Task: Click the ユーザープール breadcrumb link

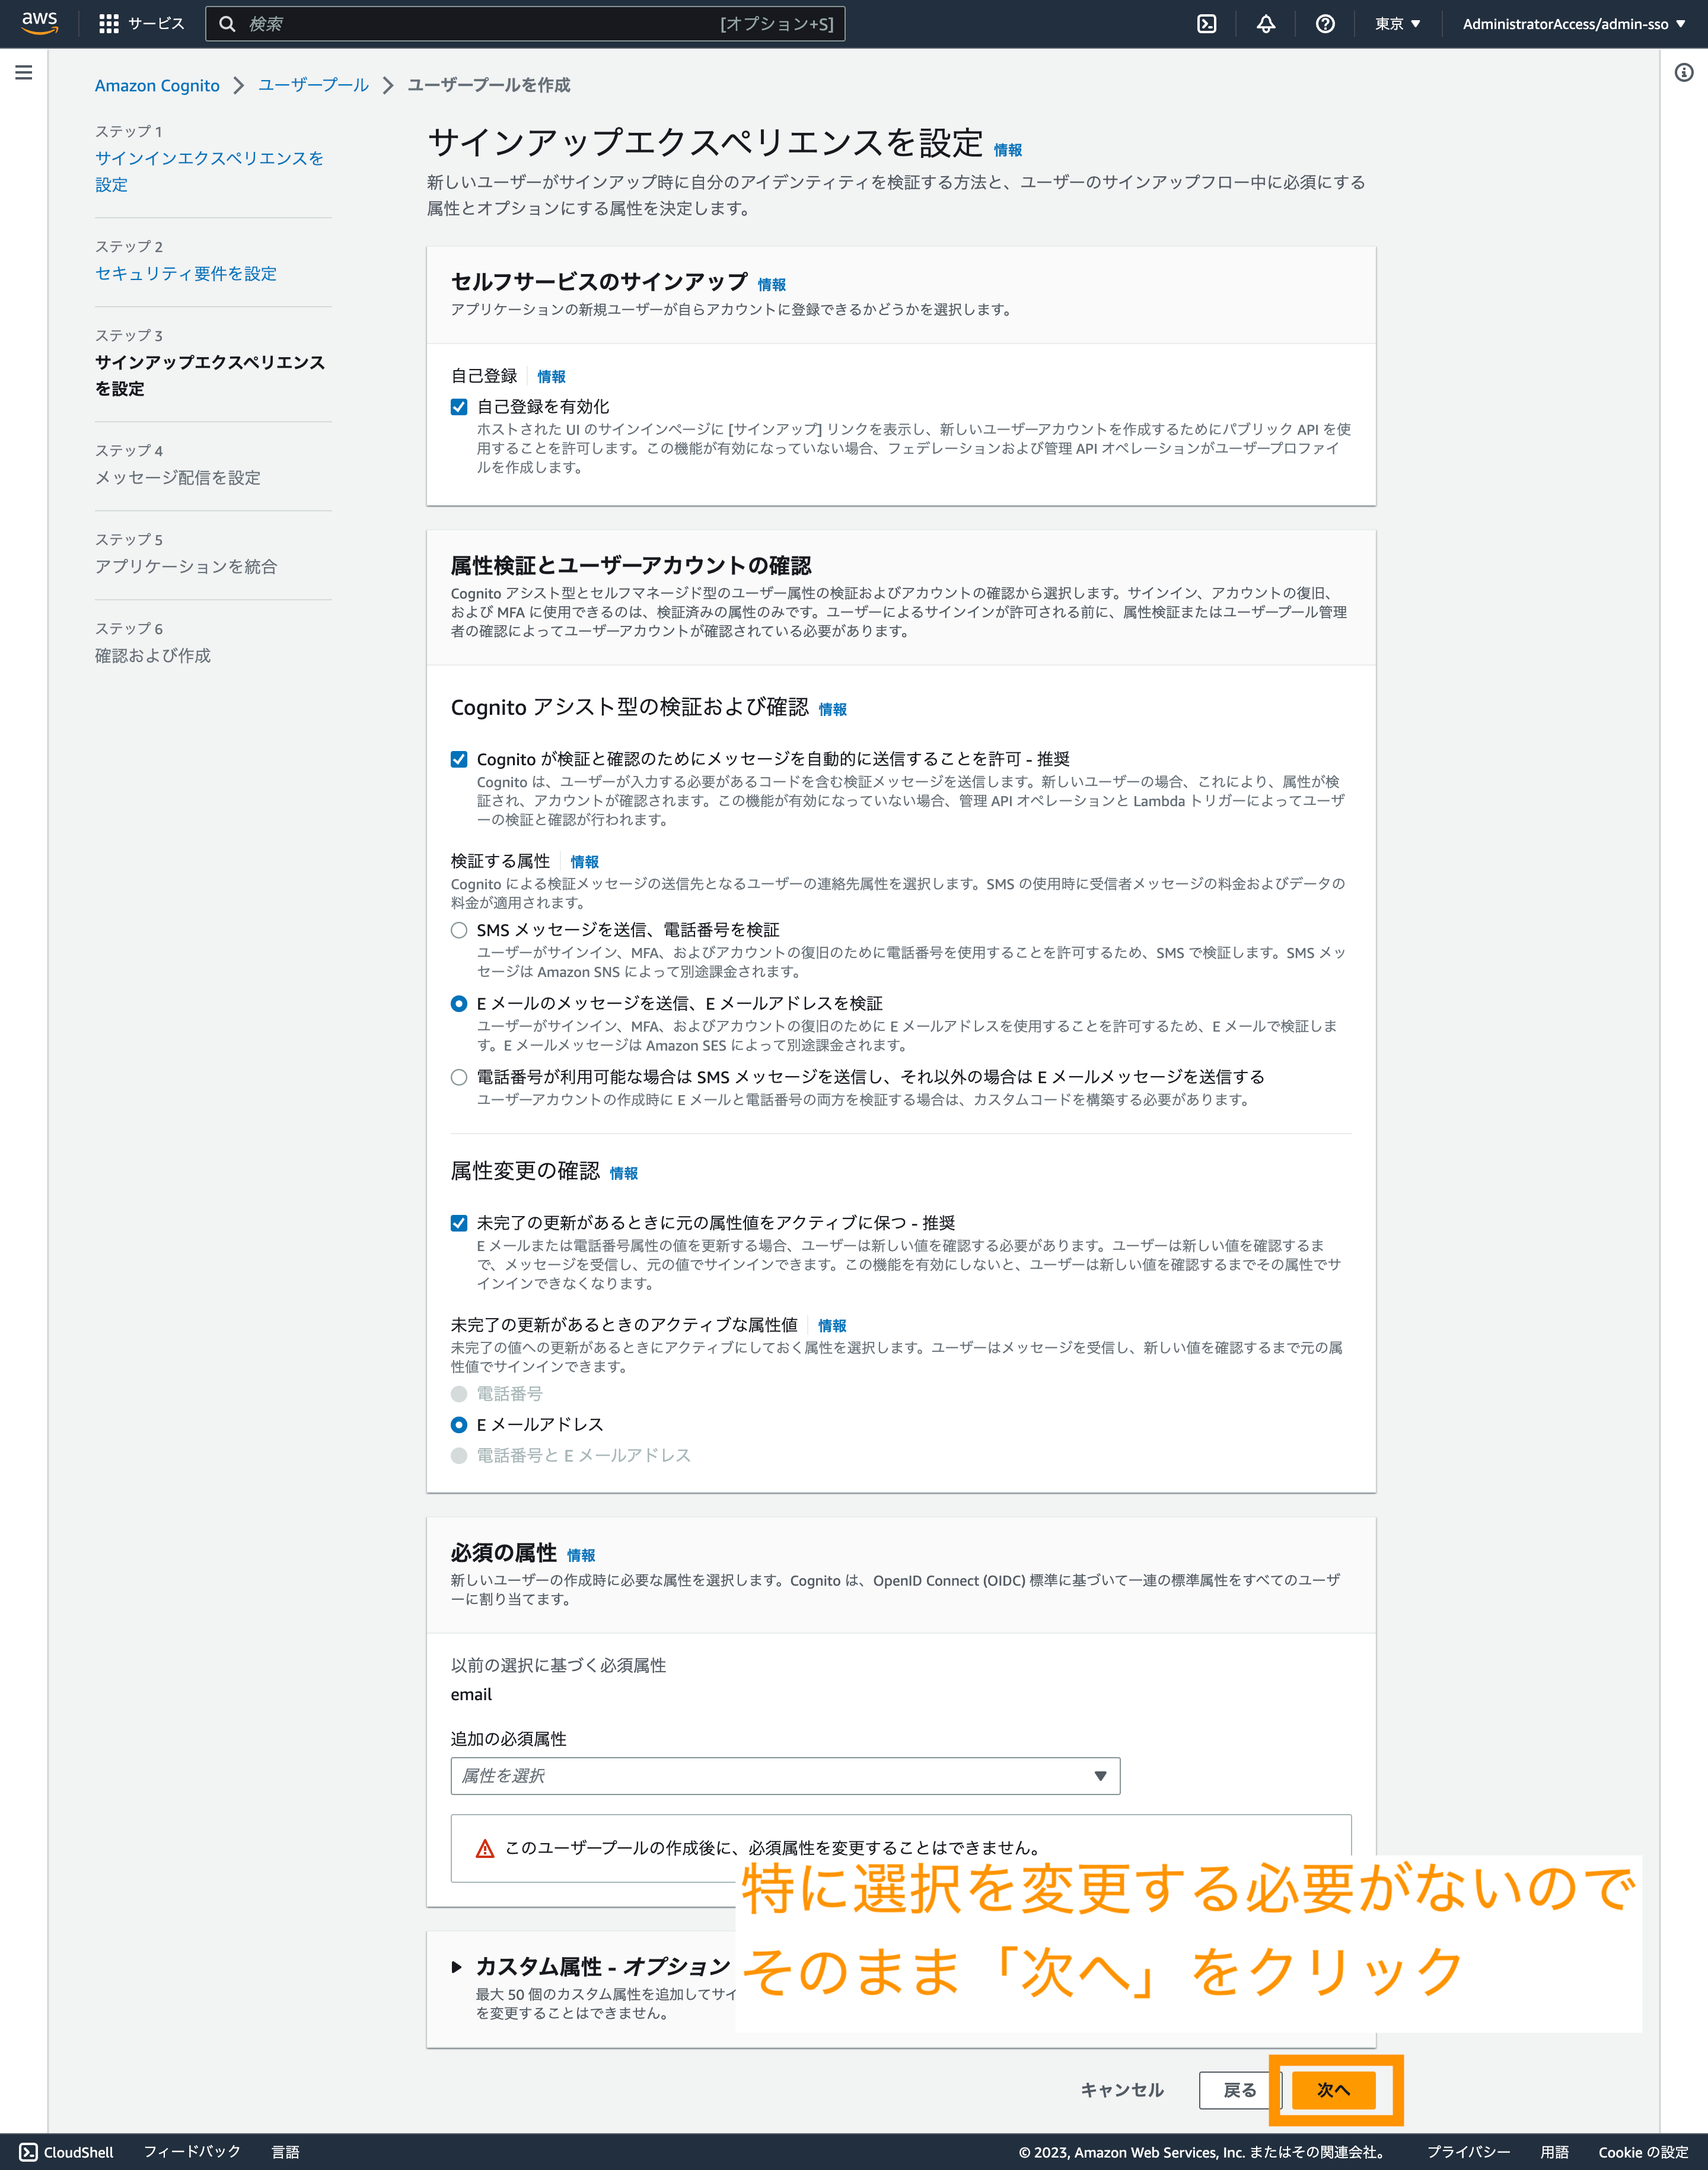Action: click(x=313, y=85)
